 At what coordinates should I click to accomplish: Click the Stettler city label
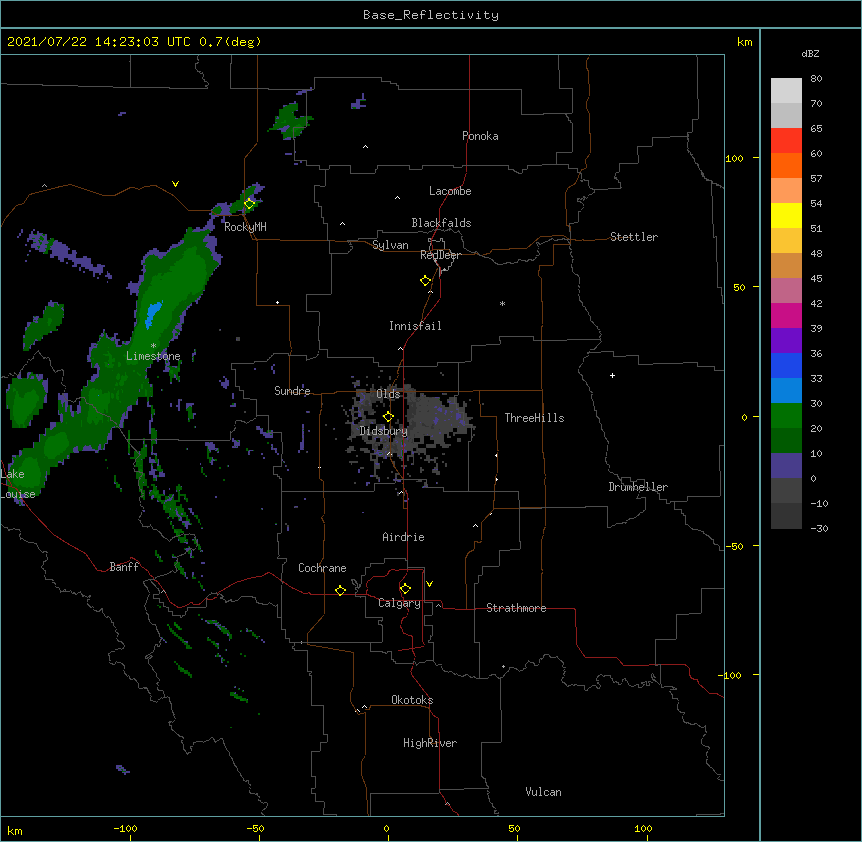point(634,237)
